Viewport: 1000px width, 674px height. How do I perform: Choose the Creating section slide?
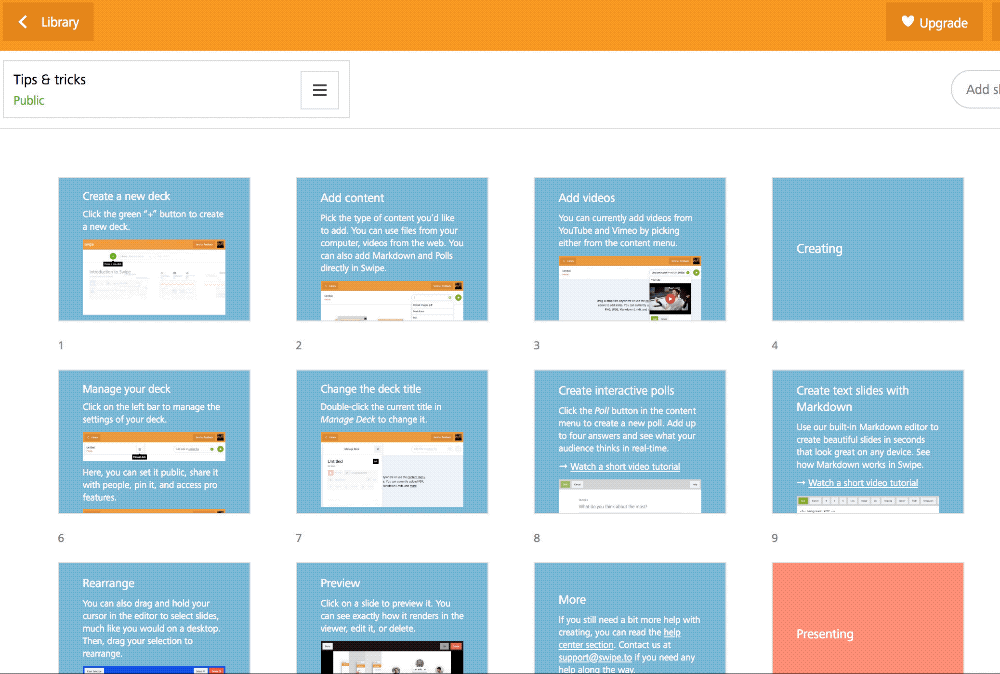pyautogui.click(x=867, y=249)
